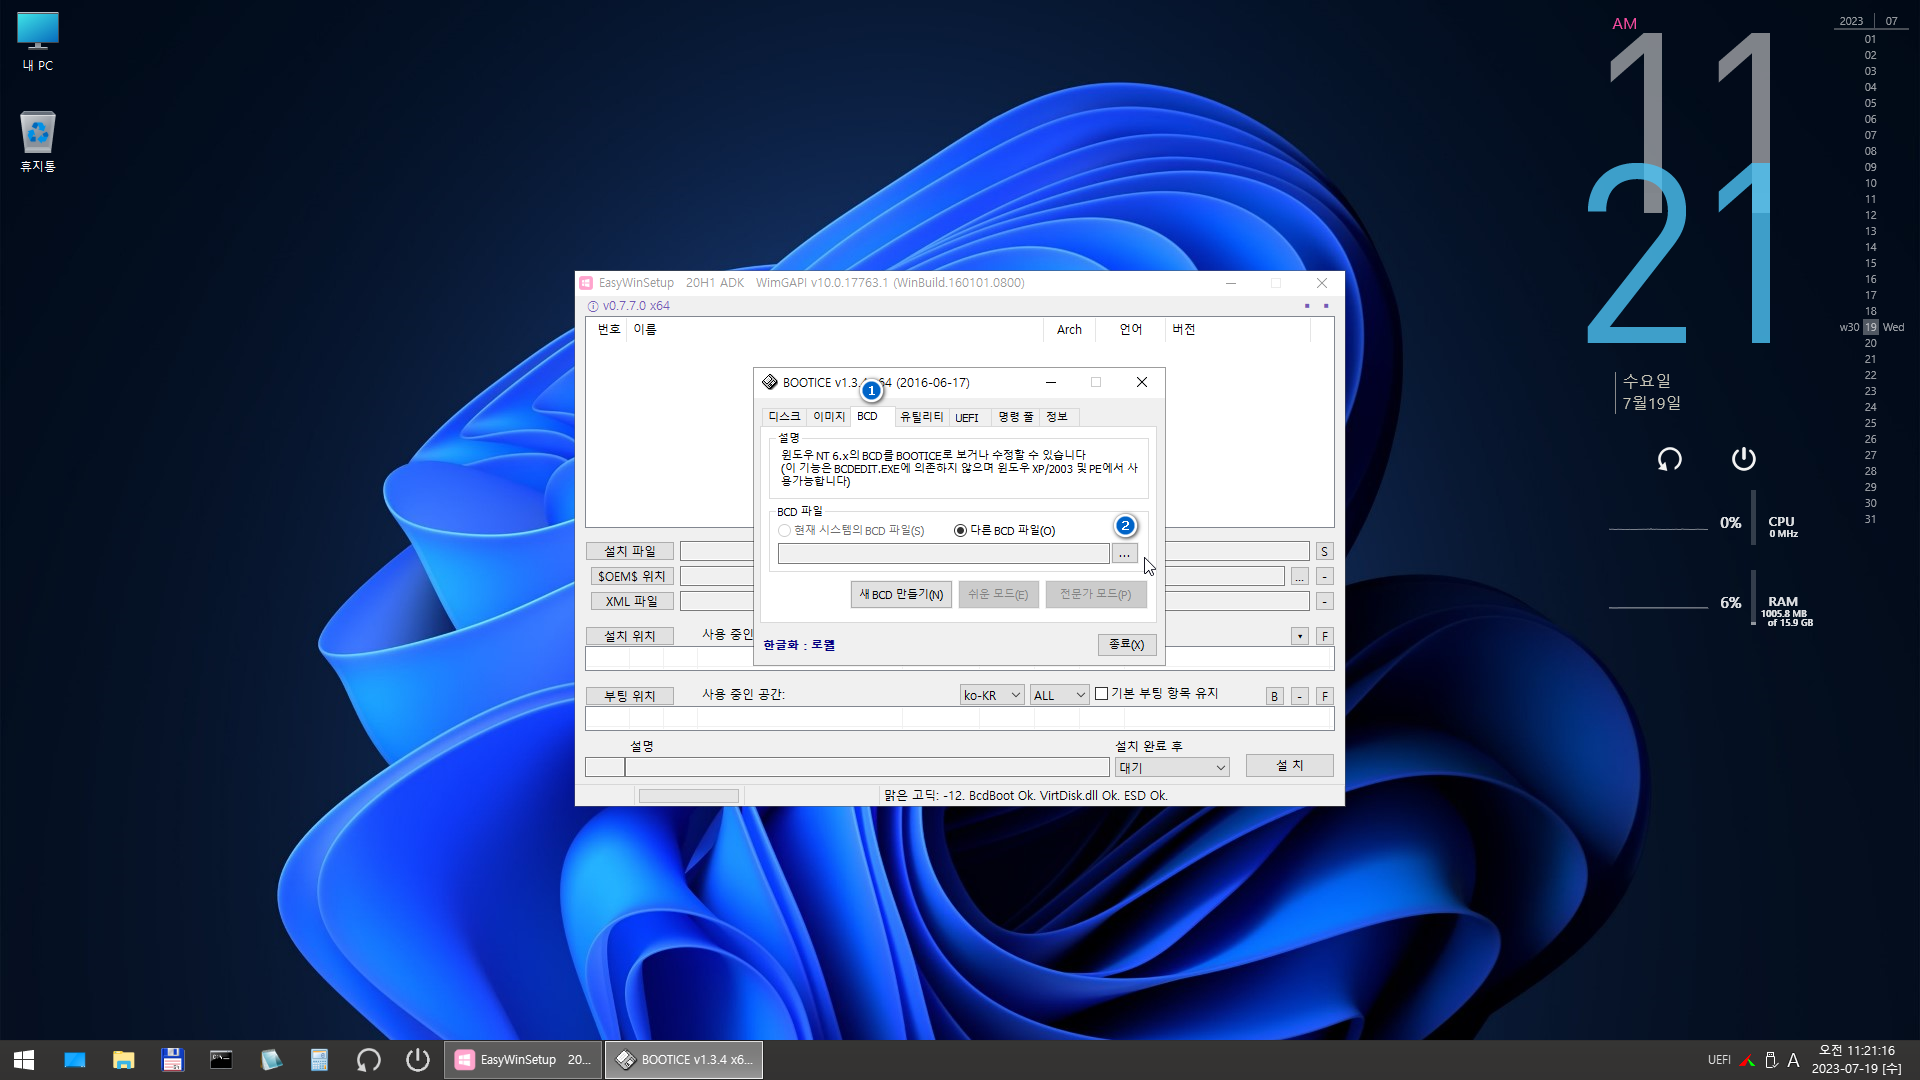Switch to BOOTICE taskbar button
Screen dimensions: 1920x1080
point(684,1060)
